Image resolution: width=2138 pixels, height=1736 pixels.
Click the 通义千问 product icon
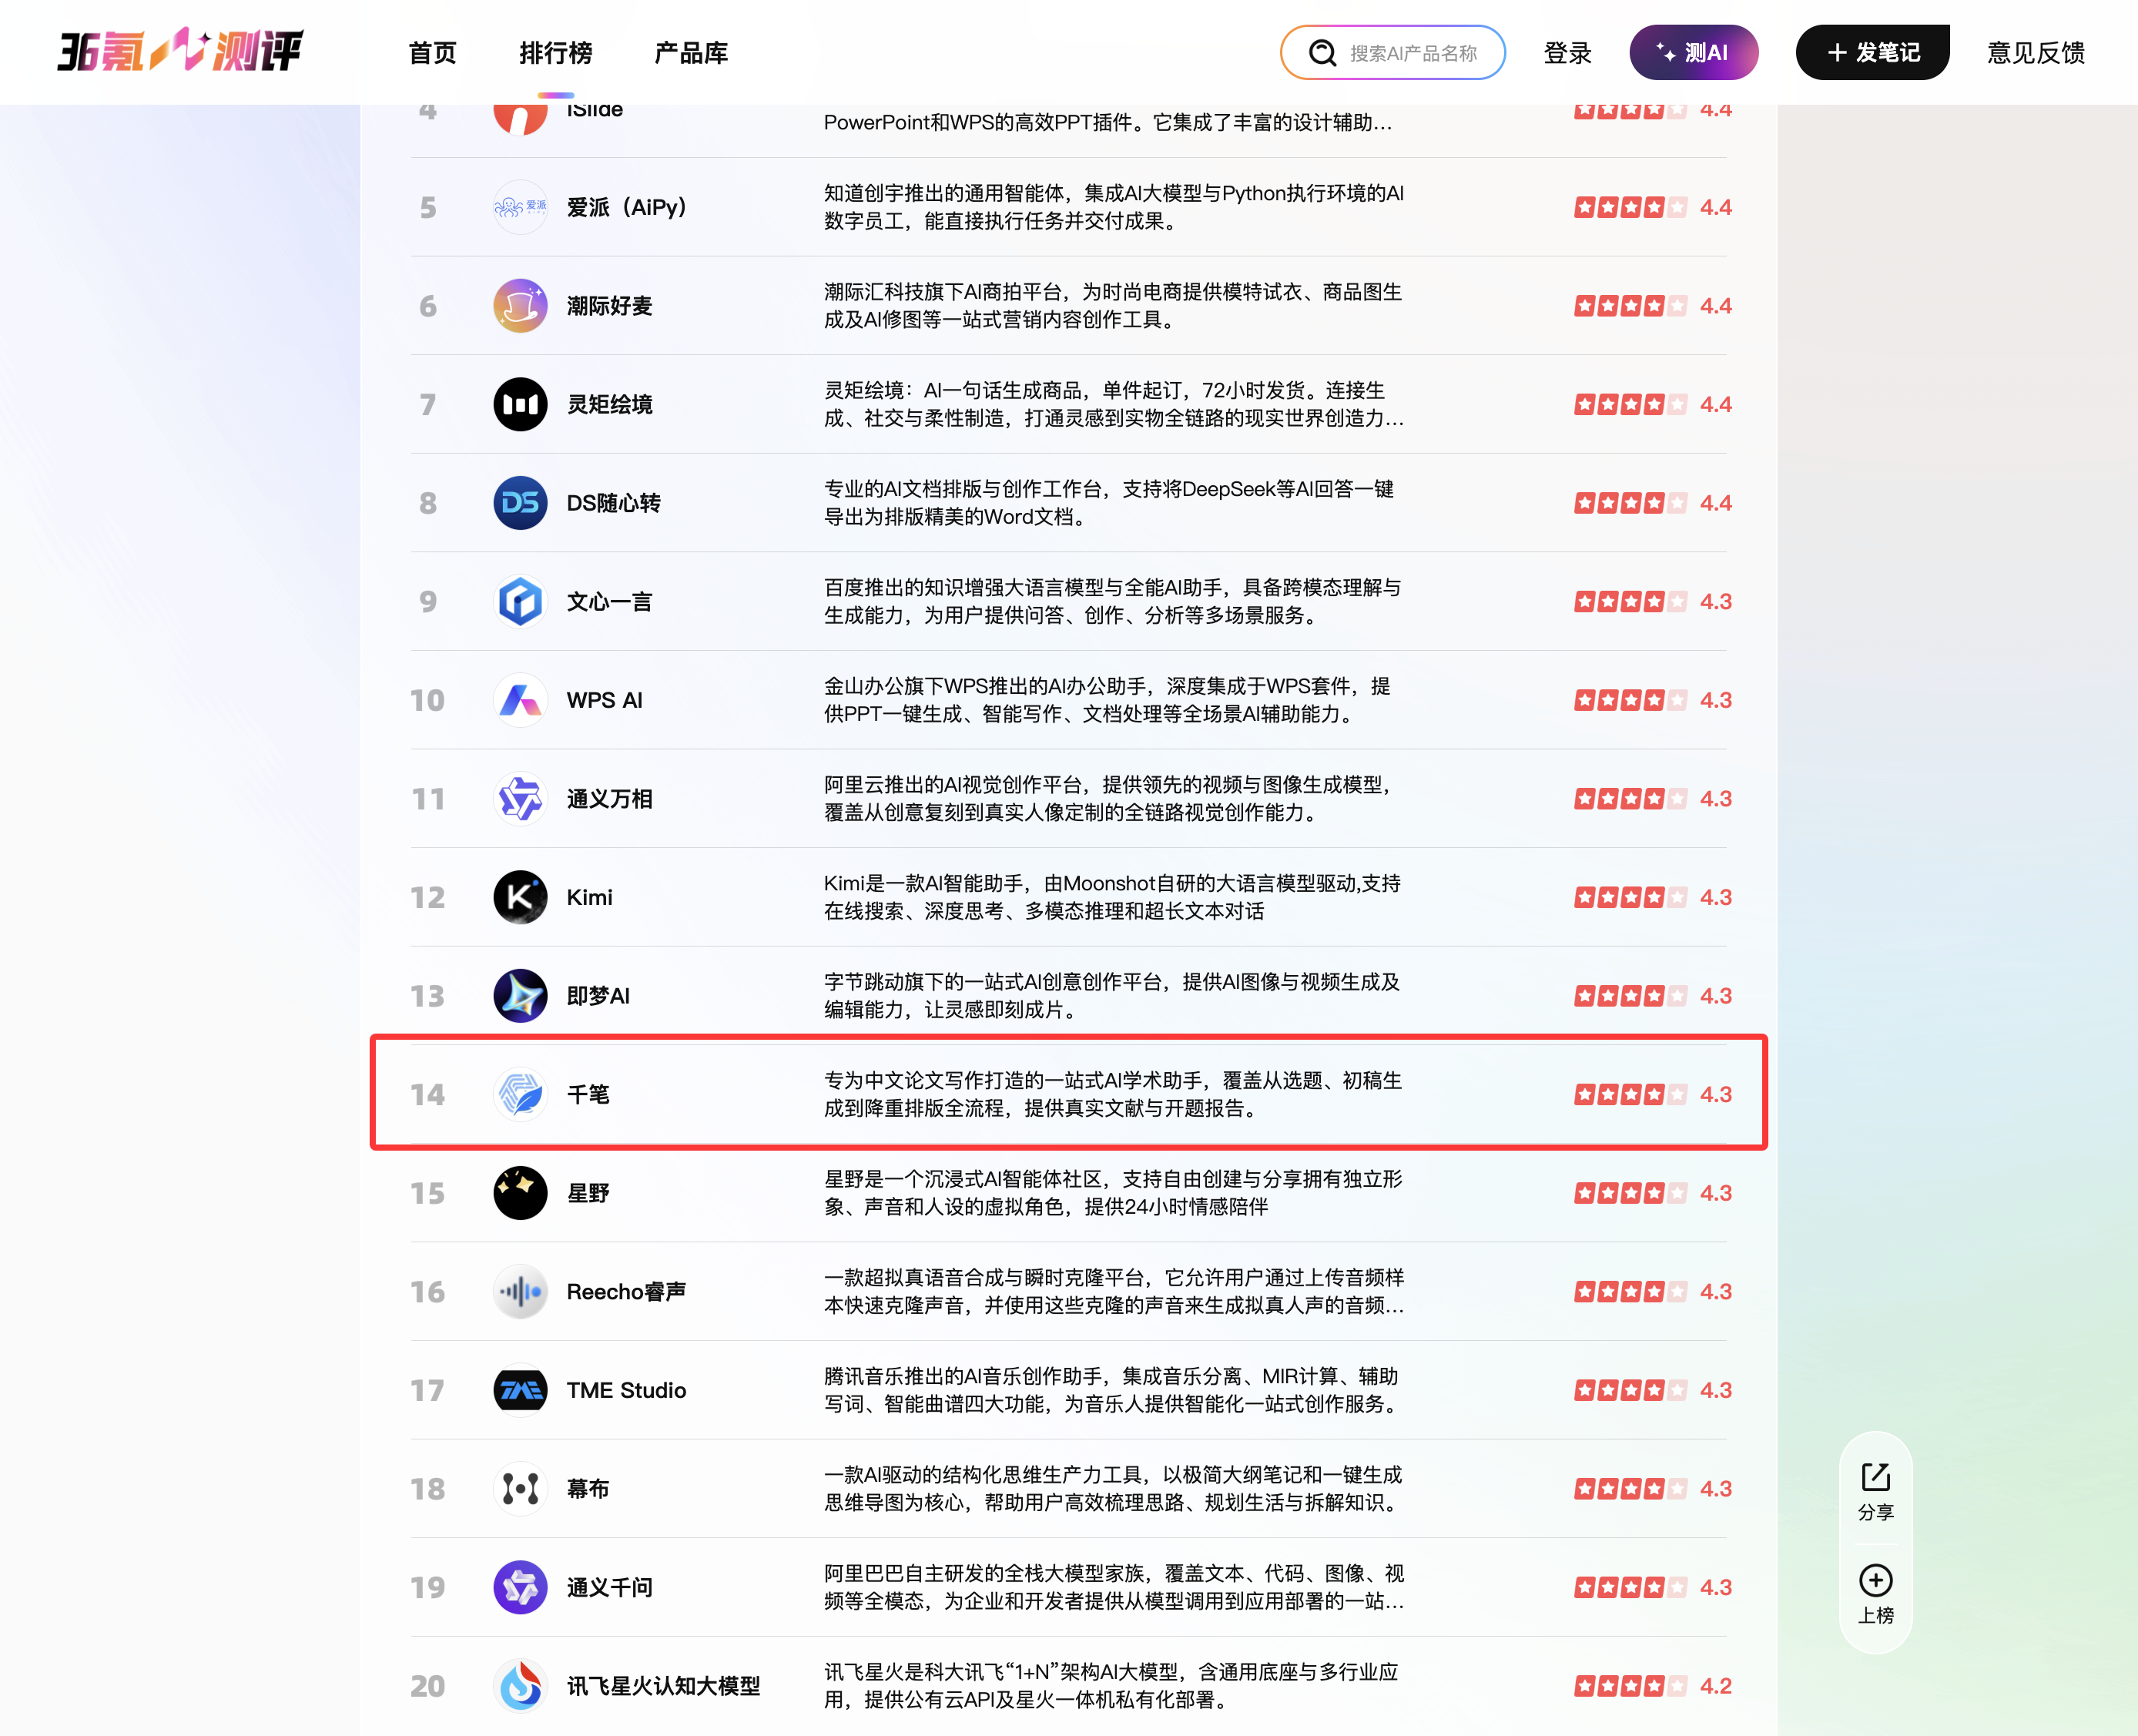click(520, 1587)
